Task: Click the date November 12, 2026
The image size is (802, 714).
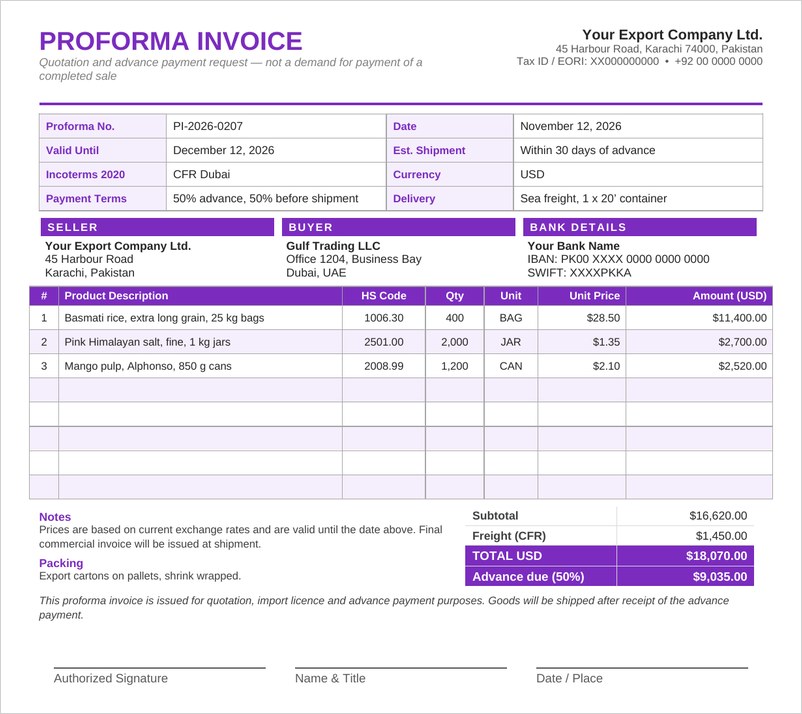Action: (x=571, y=126)
